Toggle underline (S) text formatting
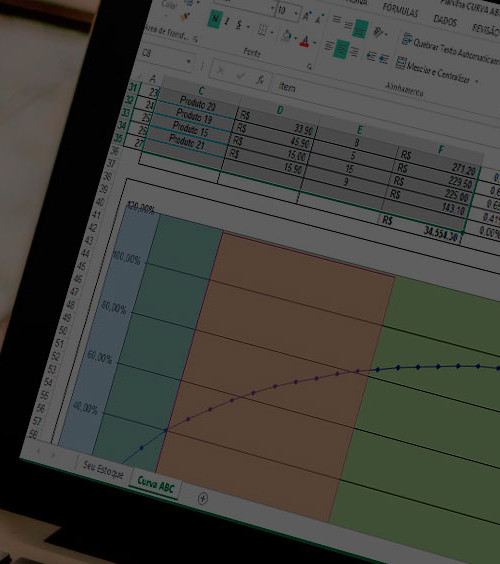 (239, 25)
